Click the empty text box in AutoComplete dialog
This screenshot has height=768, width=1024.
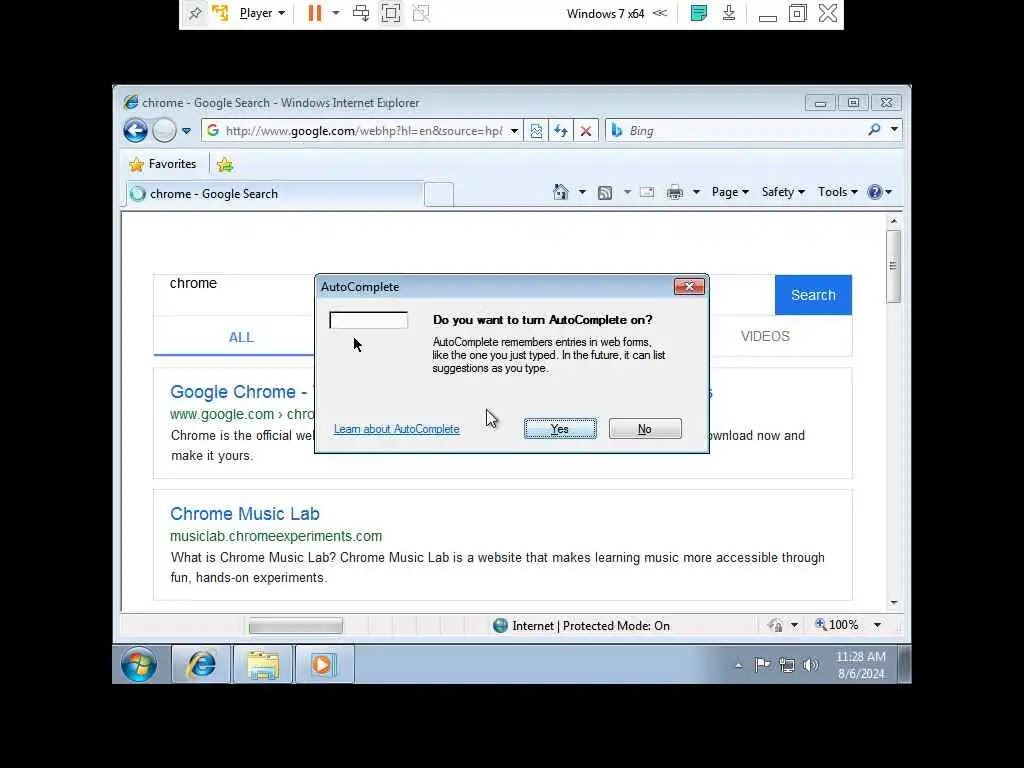pos(368,320)
